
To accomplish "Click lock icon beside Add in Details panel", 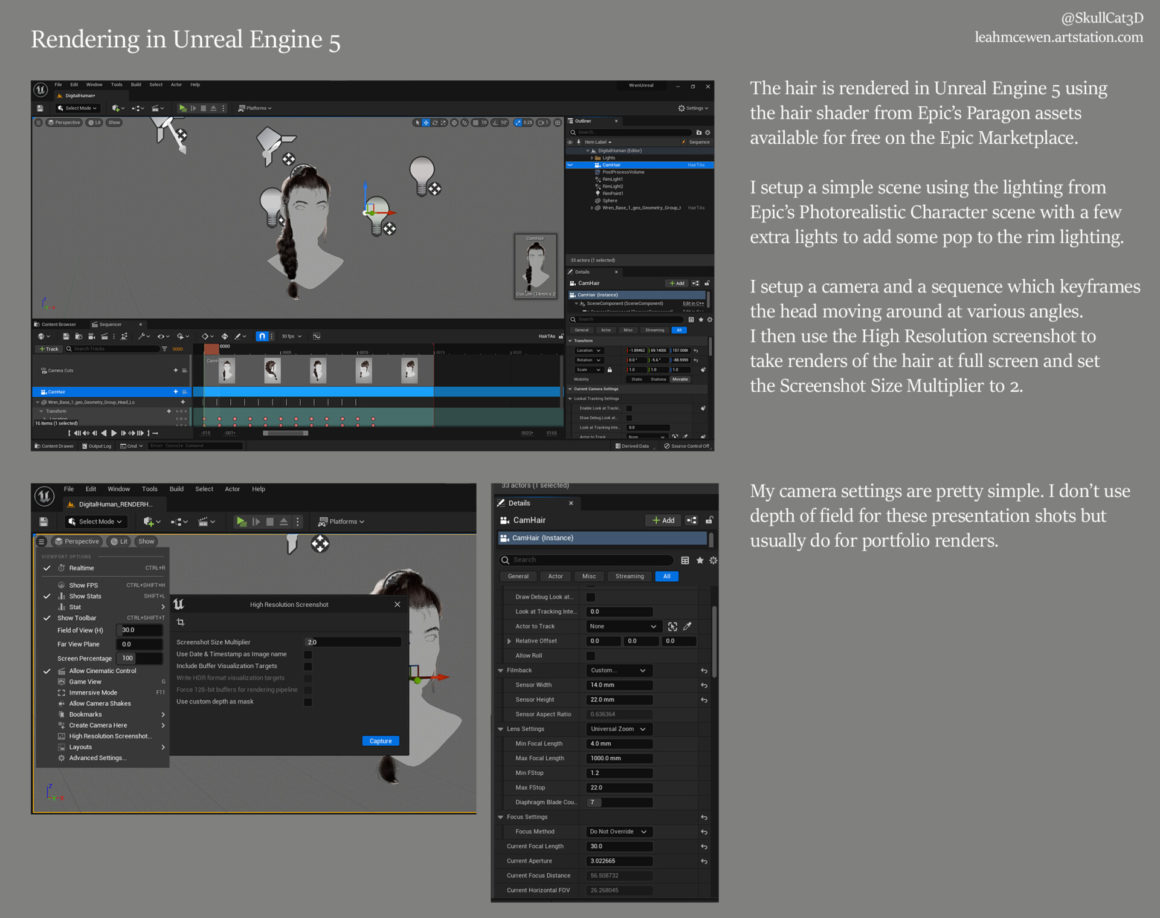I will 709,520.
